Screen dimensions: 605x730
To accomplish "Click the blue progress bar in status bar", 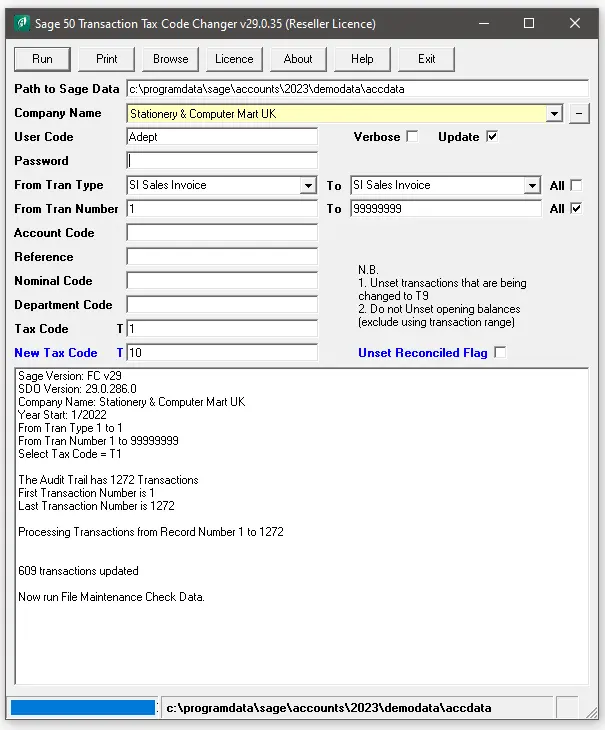I will click(x=83, y=707).
